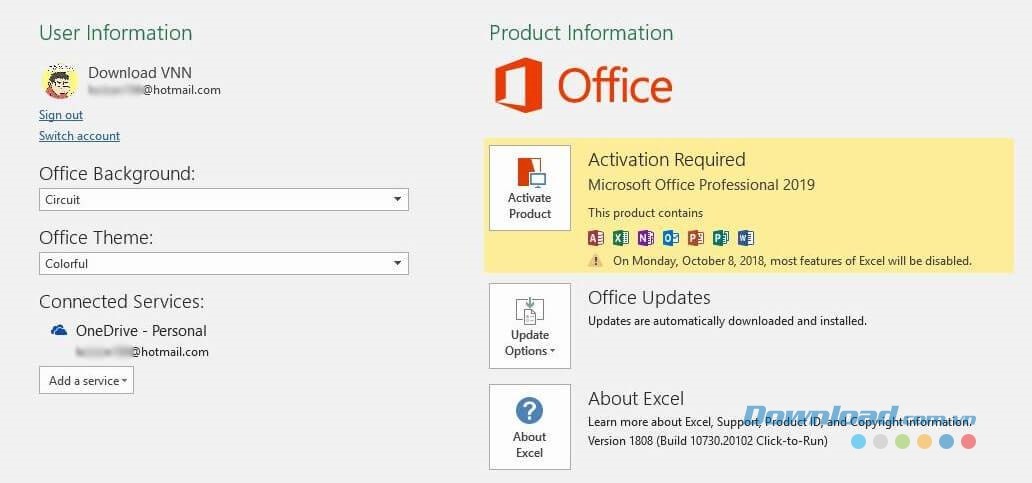Click the Publisher app icon
Screen dimensions: 1032x483
[x=721, y=238]
